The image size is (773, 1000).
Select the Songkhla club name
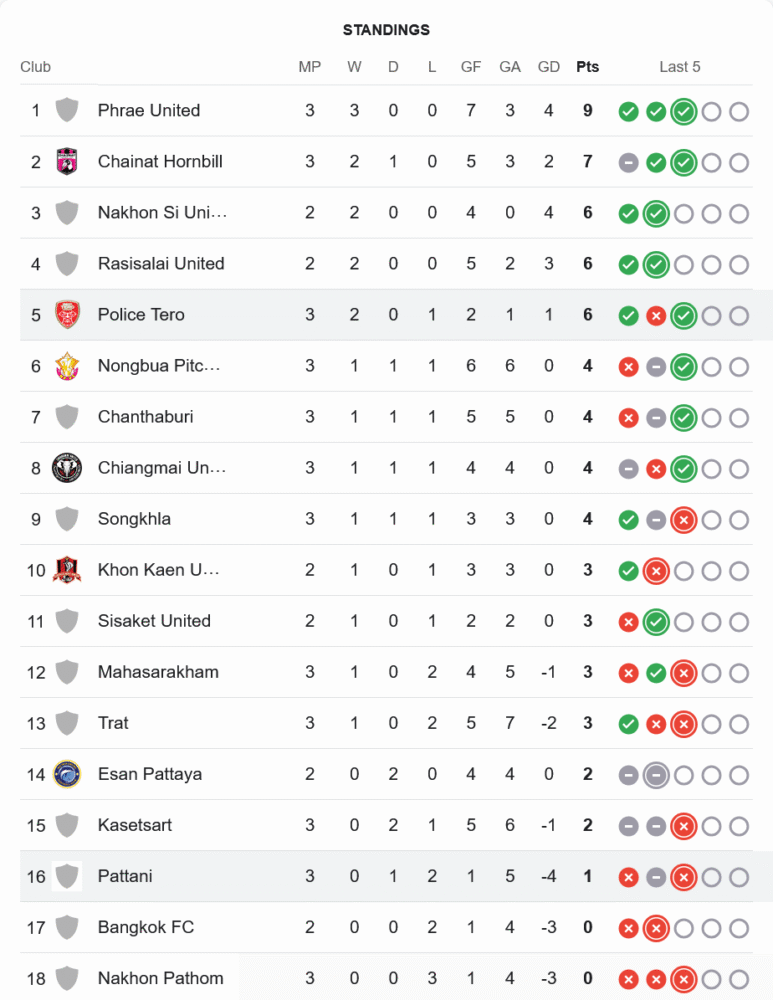click(134, 518)
